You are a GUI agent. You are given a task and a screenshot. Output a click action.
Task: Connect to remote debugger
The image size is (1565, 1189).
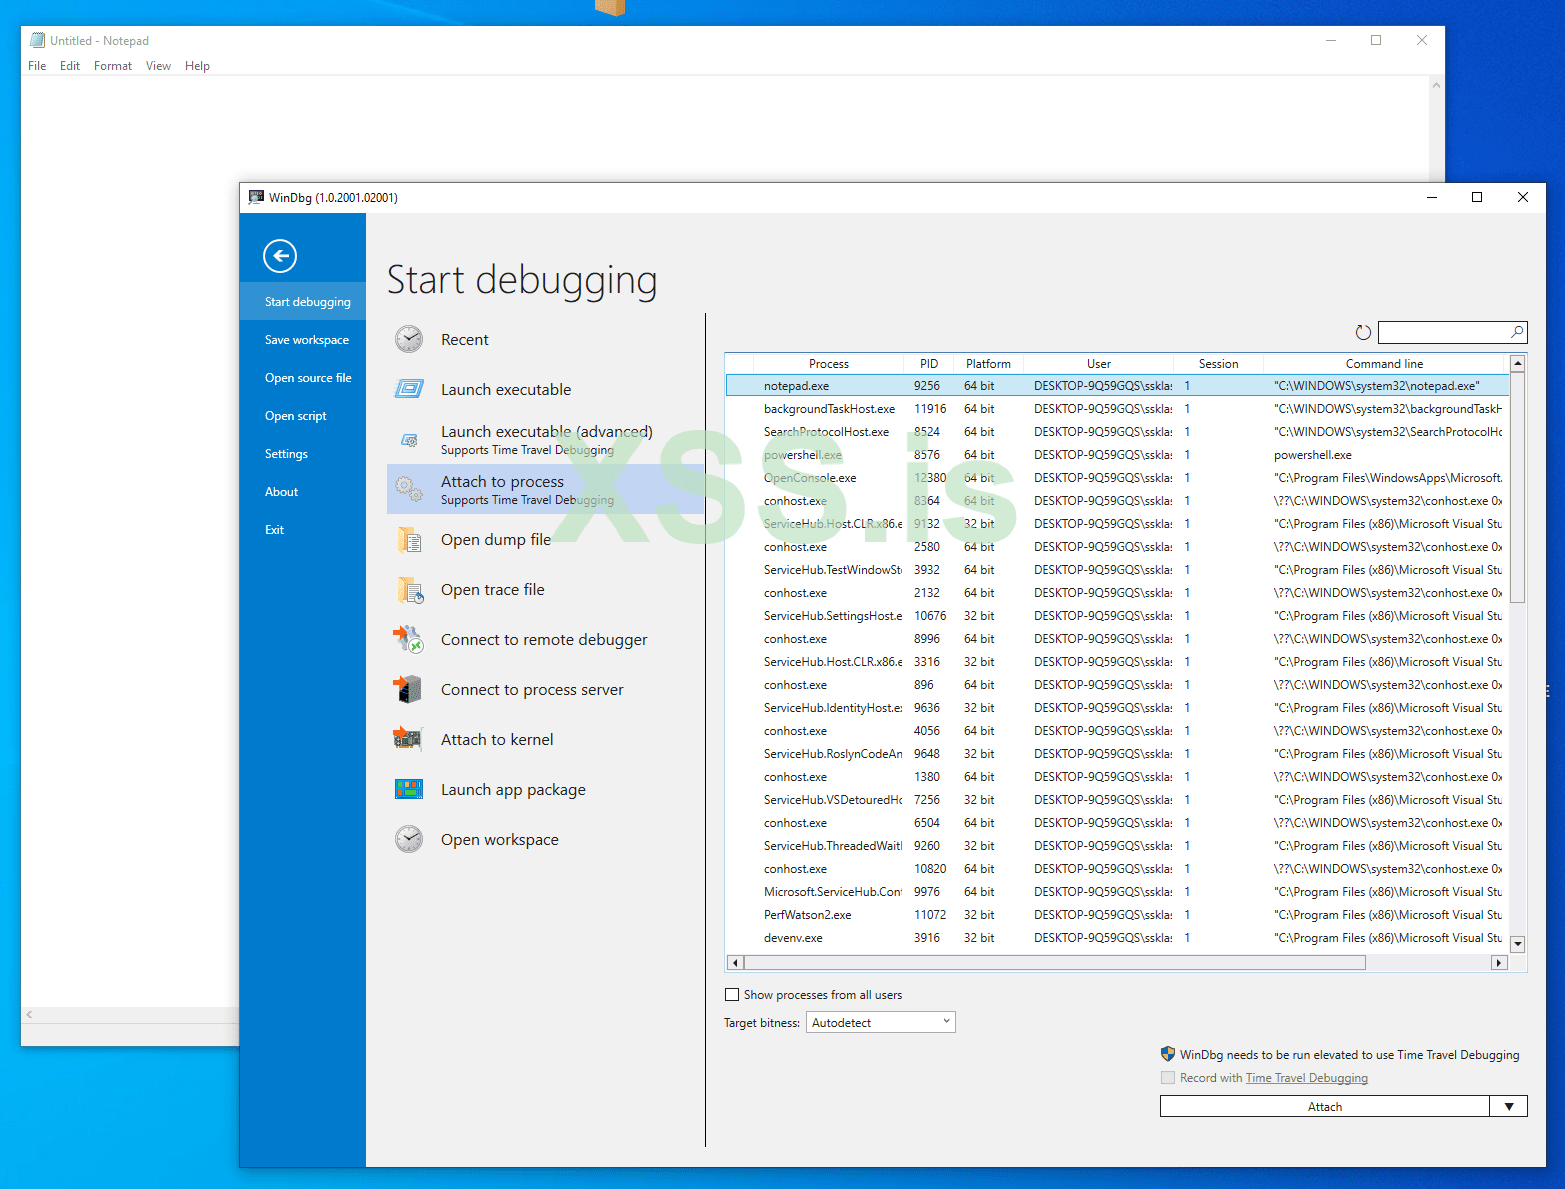[544, 639]
